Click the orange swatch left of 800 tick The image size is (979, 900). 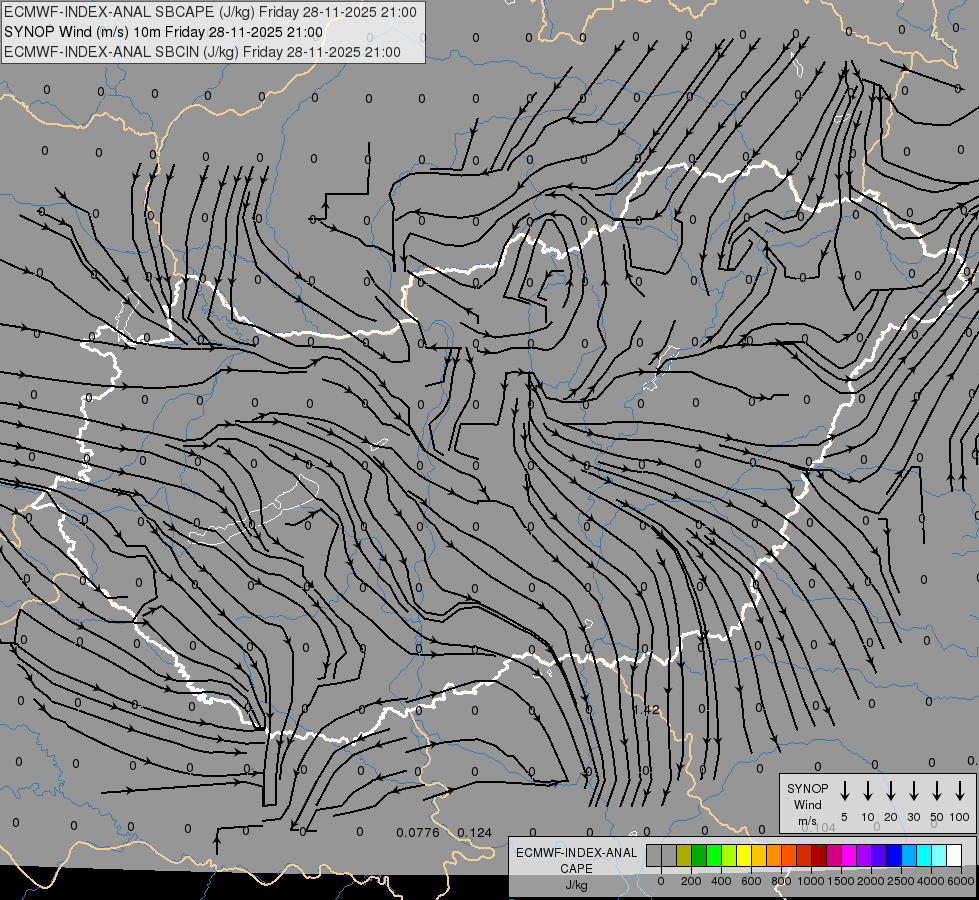coord(774,855)
